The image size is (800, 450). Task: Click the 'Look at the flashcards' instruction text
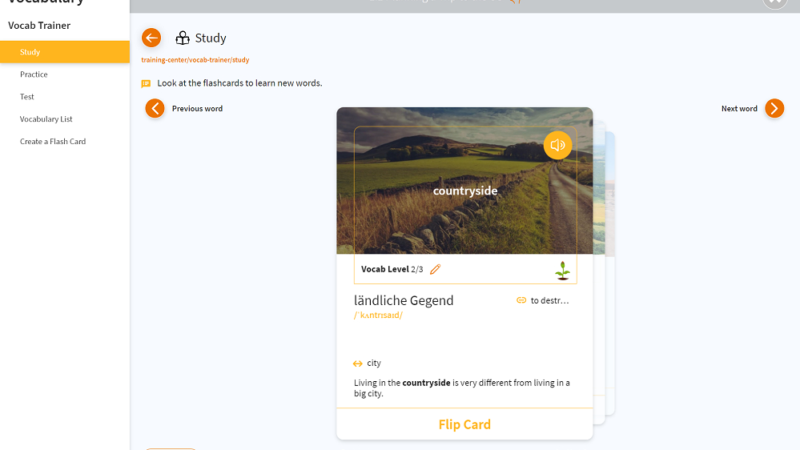click(239, 83)
